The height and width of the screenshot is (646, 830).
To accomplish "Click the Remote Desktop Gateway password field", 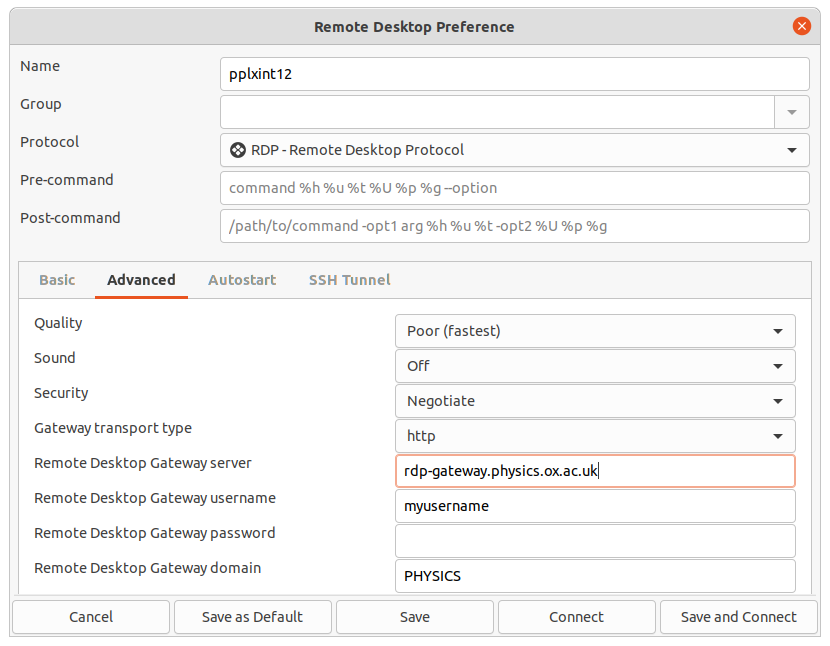I will click(595, 541).
